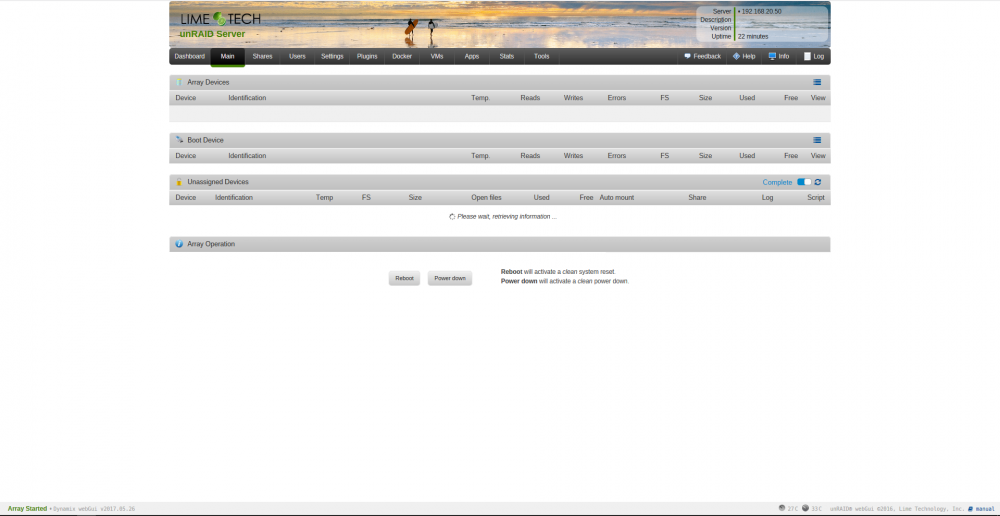Open the Log link text

tap(819, 56)
